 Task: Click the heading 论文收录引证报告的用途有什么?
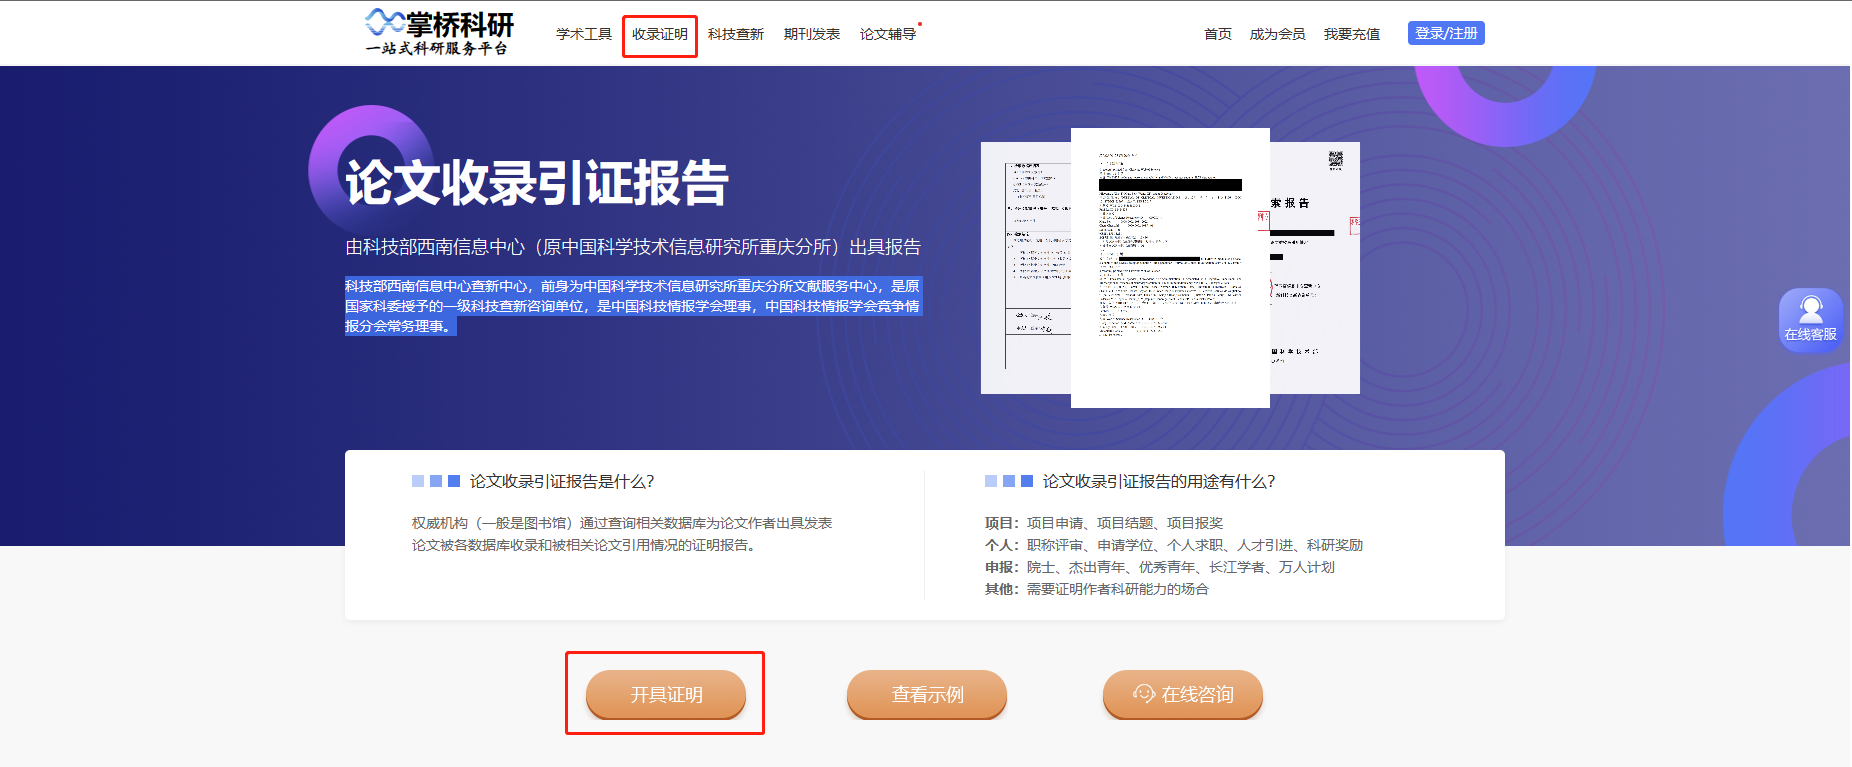(1159, 481)
